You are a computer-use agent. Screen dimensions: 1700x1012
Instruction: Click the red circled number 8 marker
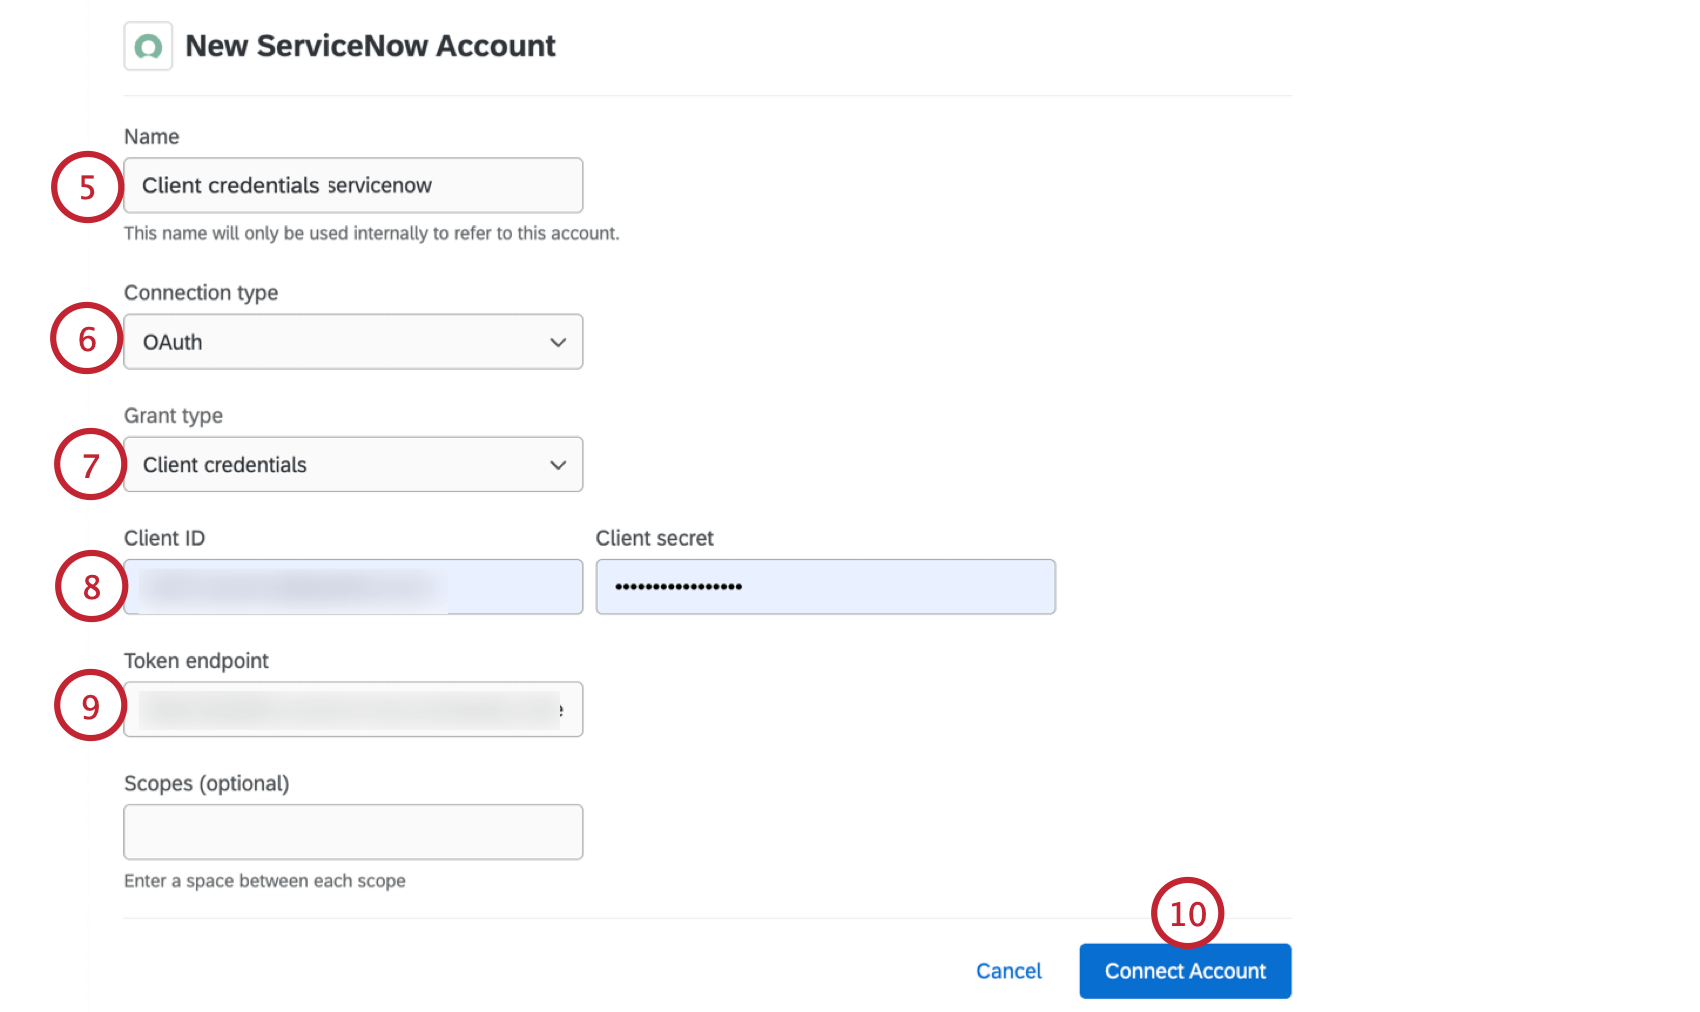[90, 587]
